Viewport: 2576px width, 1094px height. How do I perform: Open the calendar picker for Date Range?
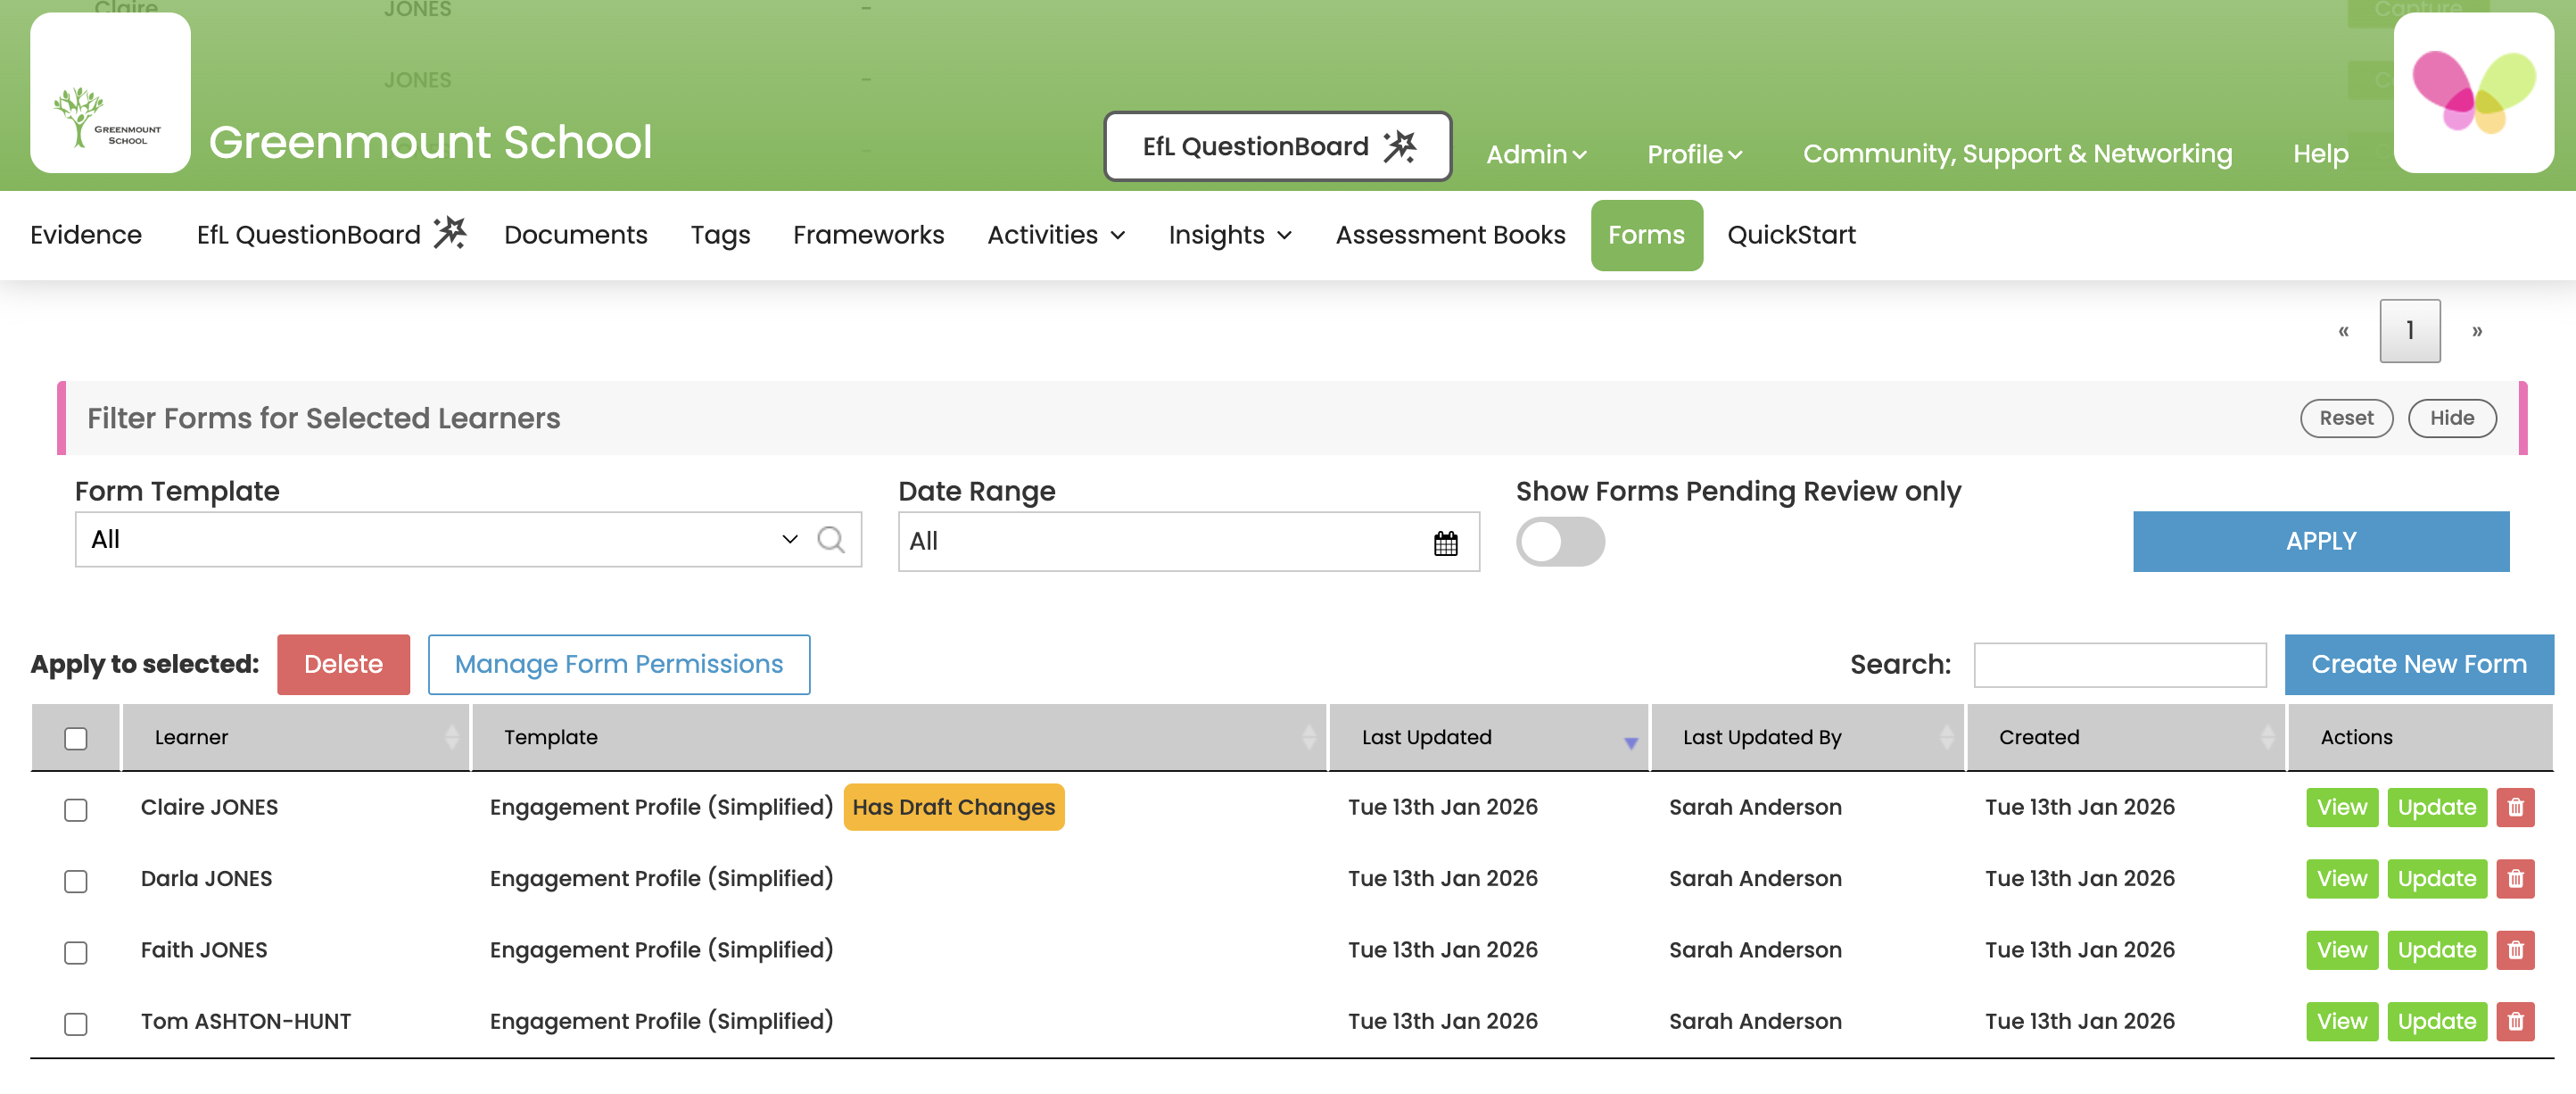click(x=1447, y=542)
